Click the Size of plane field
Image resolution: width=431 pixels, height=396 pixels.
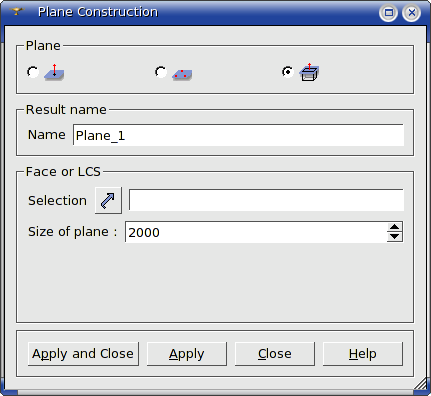(256, 232)
